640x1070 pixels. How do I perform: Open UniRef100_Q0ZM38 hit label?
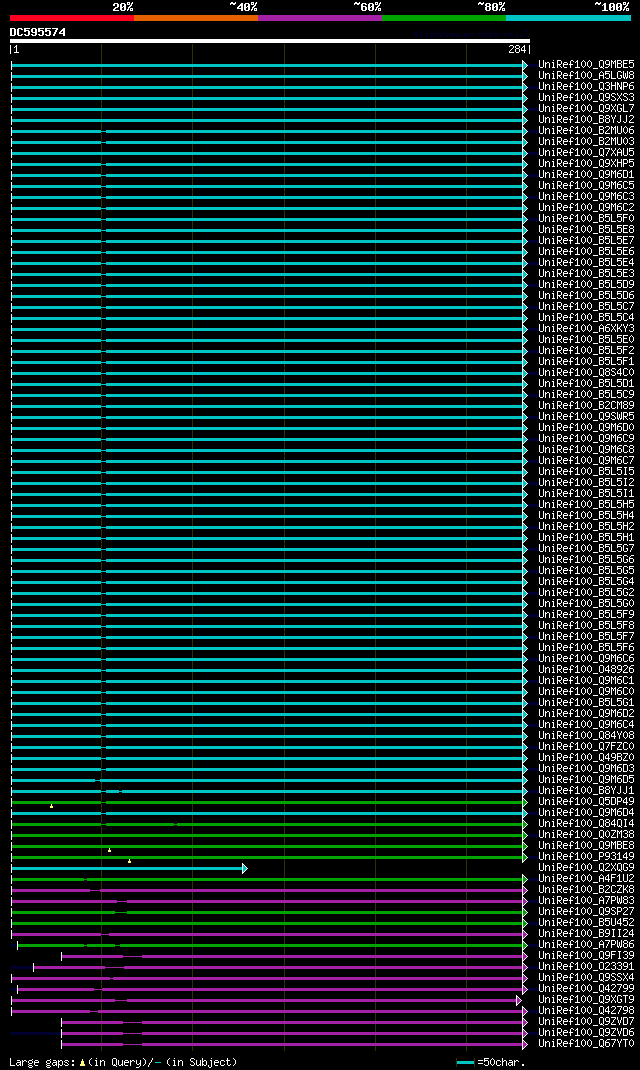click(x=586, y=835)
